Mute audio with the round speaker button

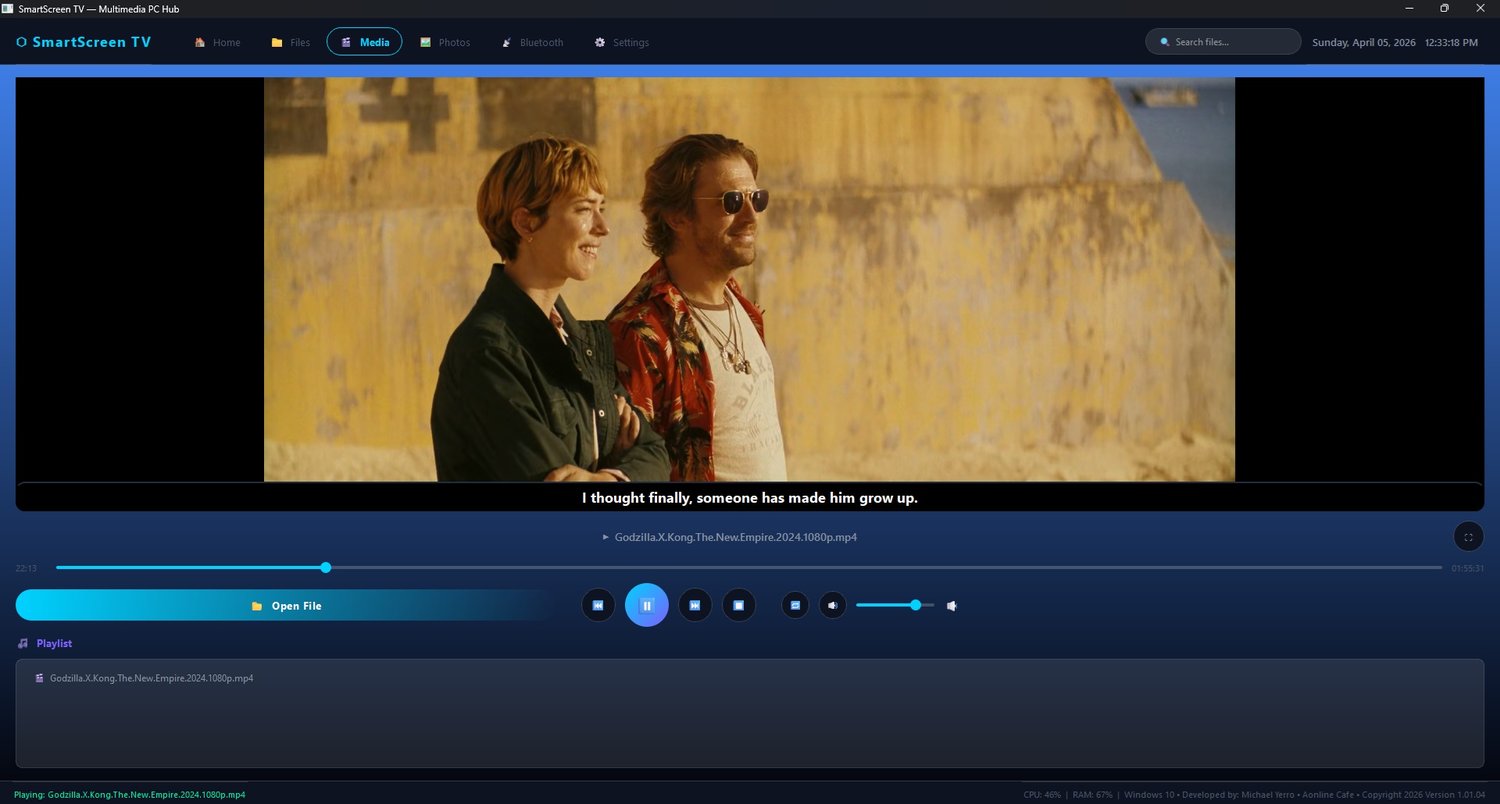click(x=833, y=605)
